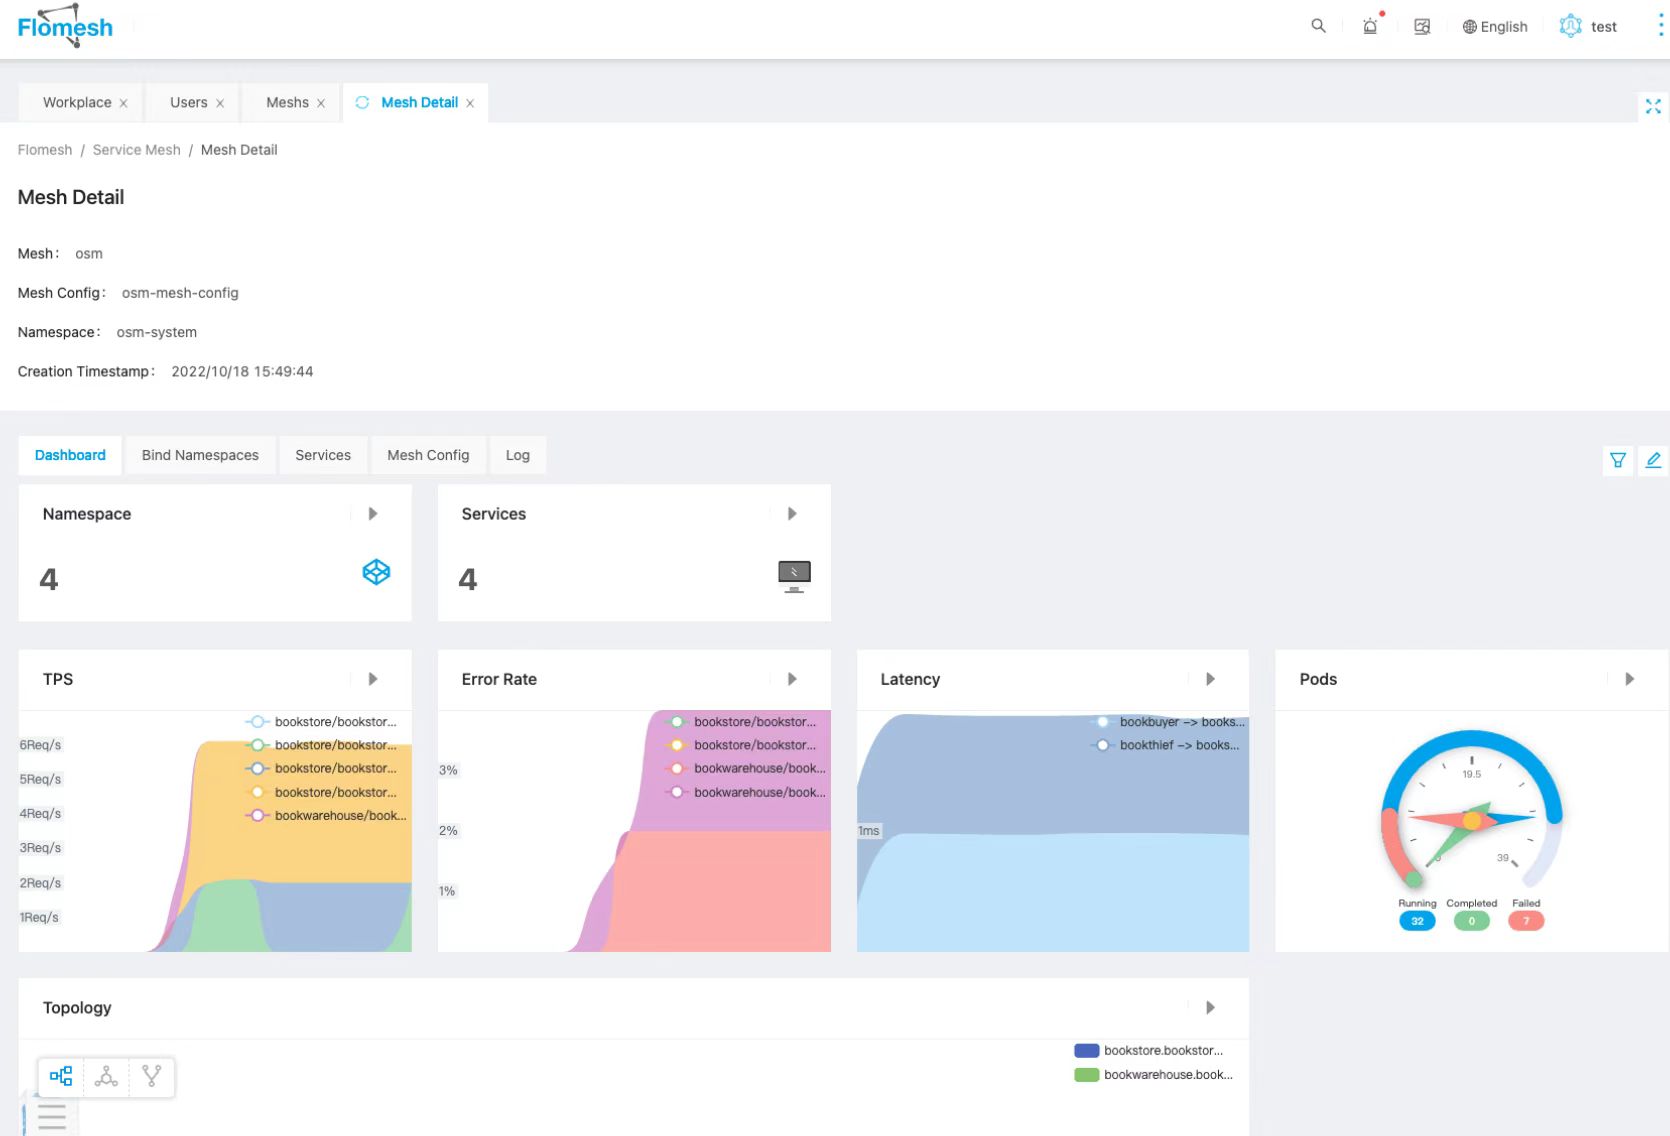Screen dimensions: 1670x1136
Task: Toggle the bookthief series in Latency legend
Action: [1165, 745]
